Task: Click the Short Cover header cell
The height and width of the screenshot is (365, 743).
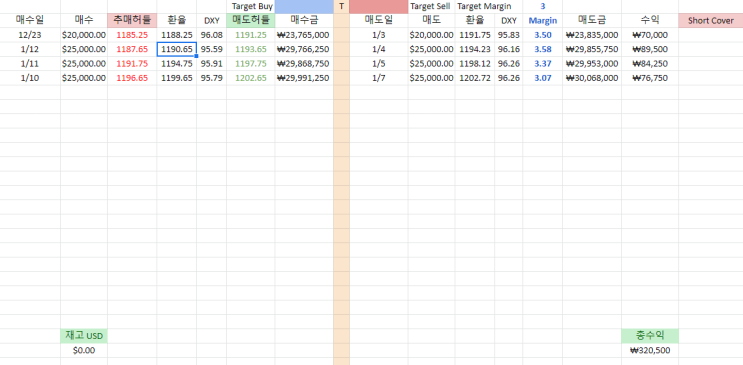Action: coord(711,20)
